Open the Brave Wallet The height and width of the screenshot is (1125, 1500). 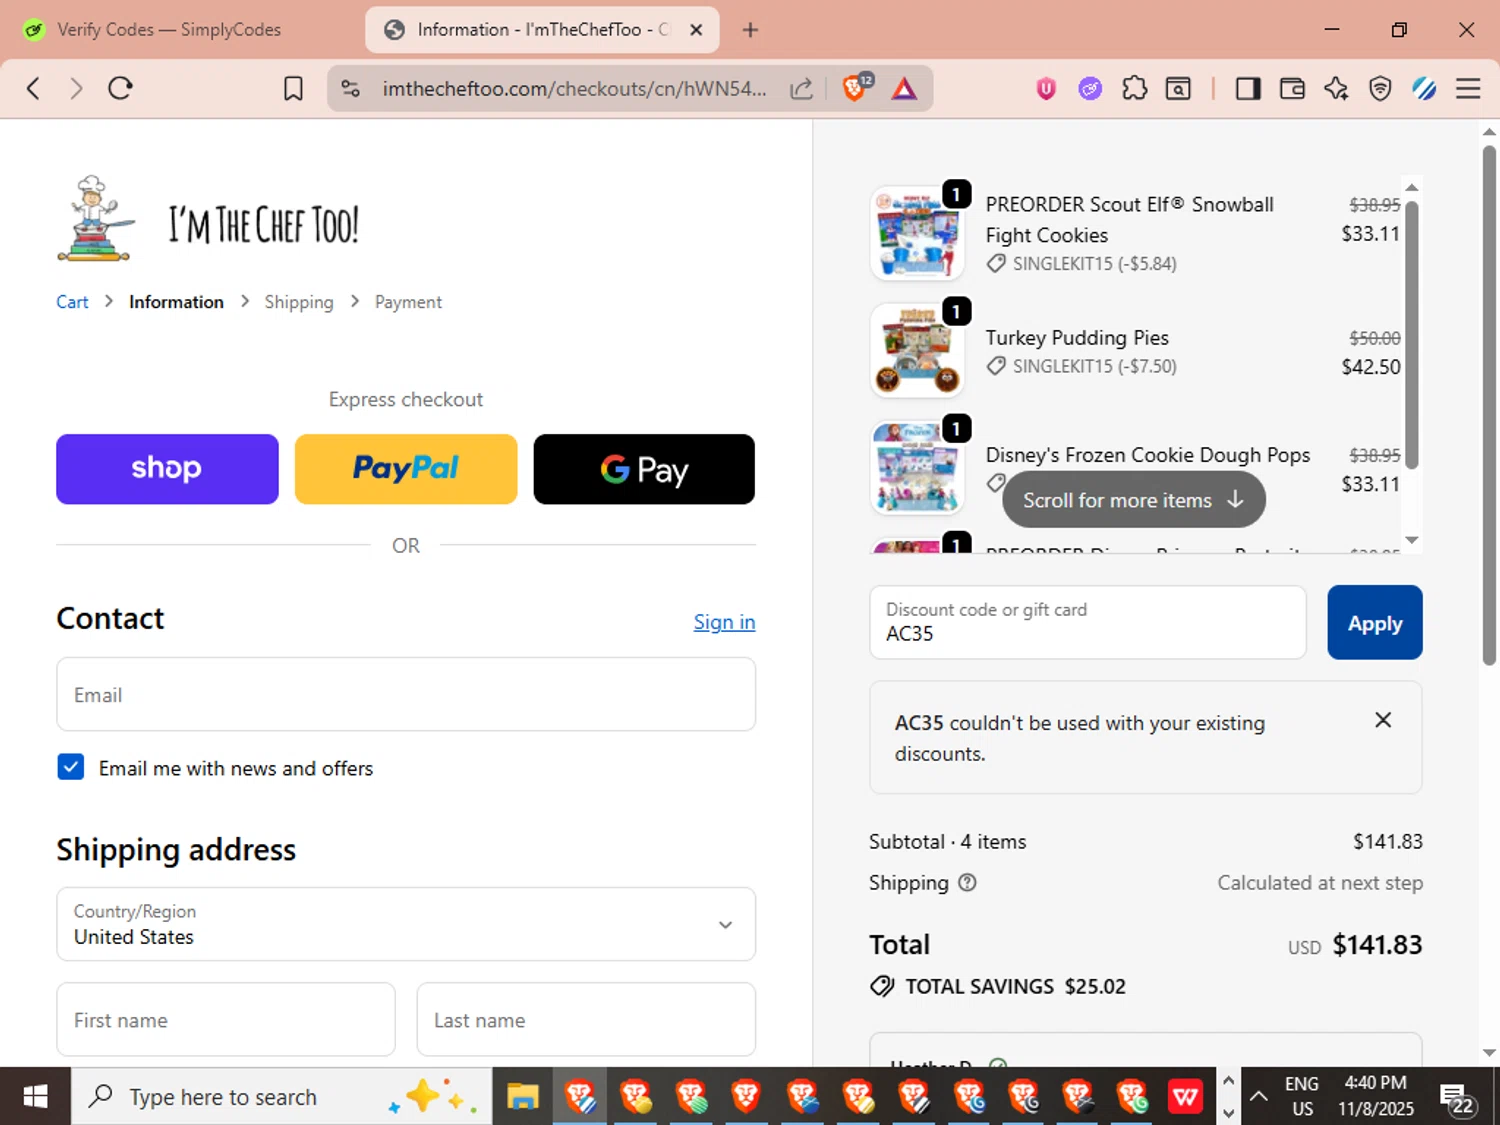coord(1292,89)
